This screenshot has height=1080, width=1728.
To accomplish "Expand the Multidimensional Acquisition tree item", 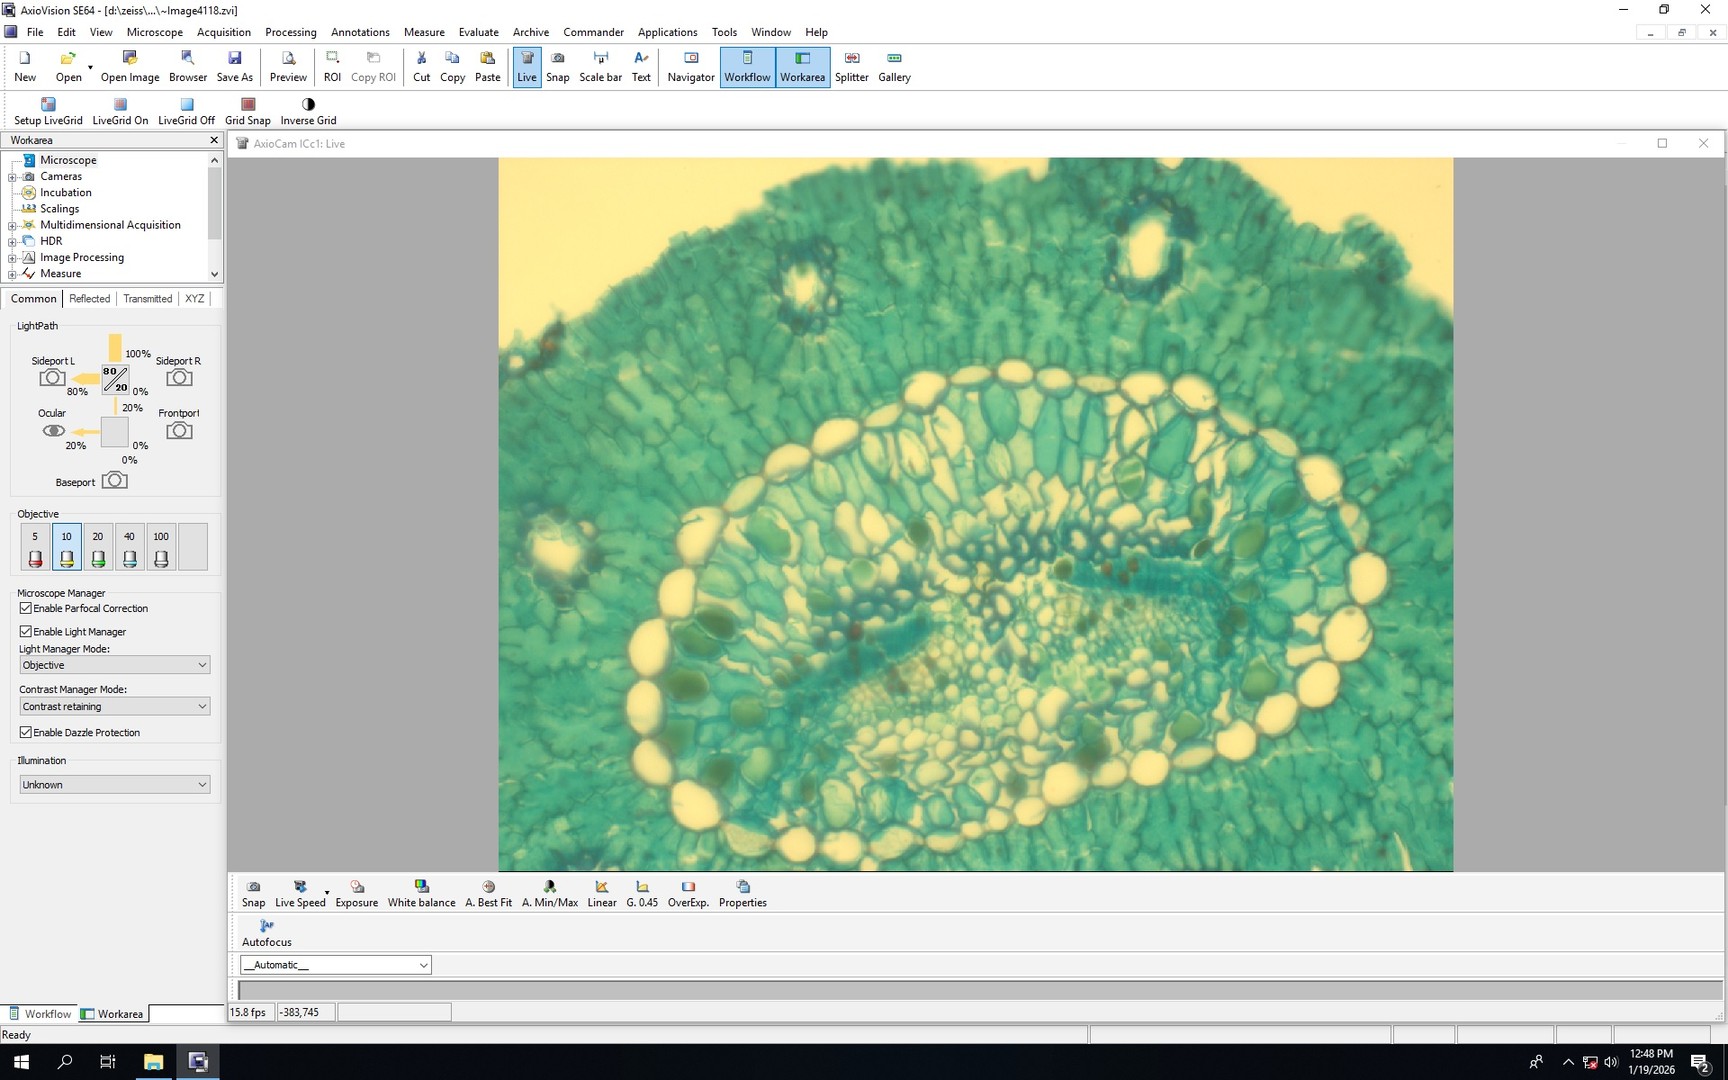I will point(10,225).
